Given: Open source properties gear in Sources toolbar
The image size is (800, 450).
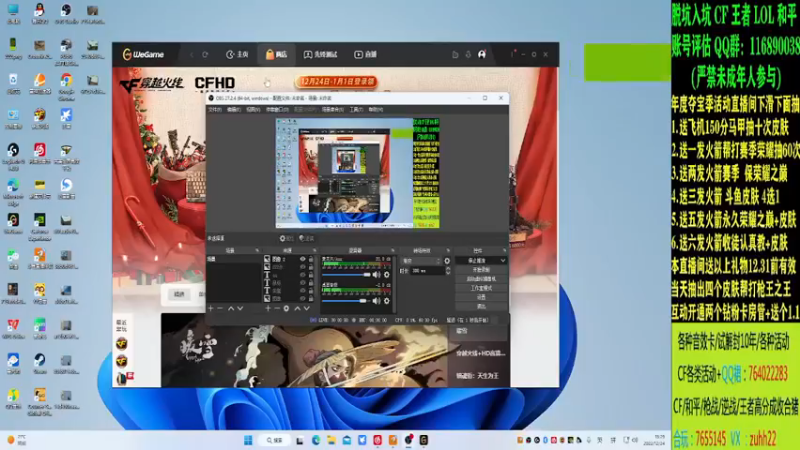Looking at the screenshot, I should [286, 308].
